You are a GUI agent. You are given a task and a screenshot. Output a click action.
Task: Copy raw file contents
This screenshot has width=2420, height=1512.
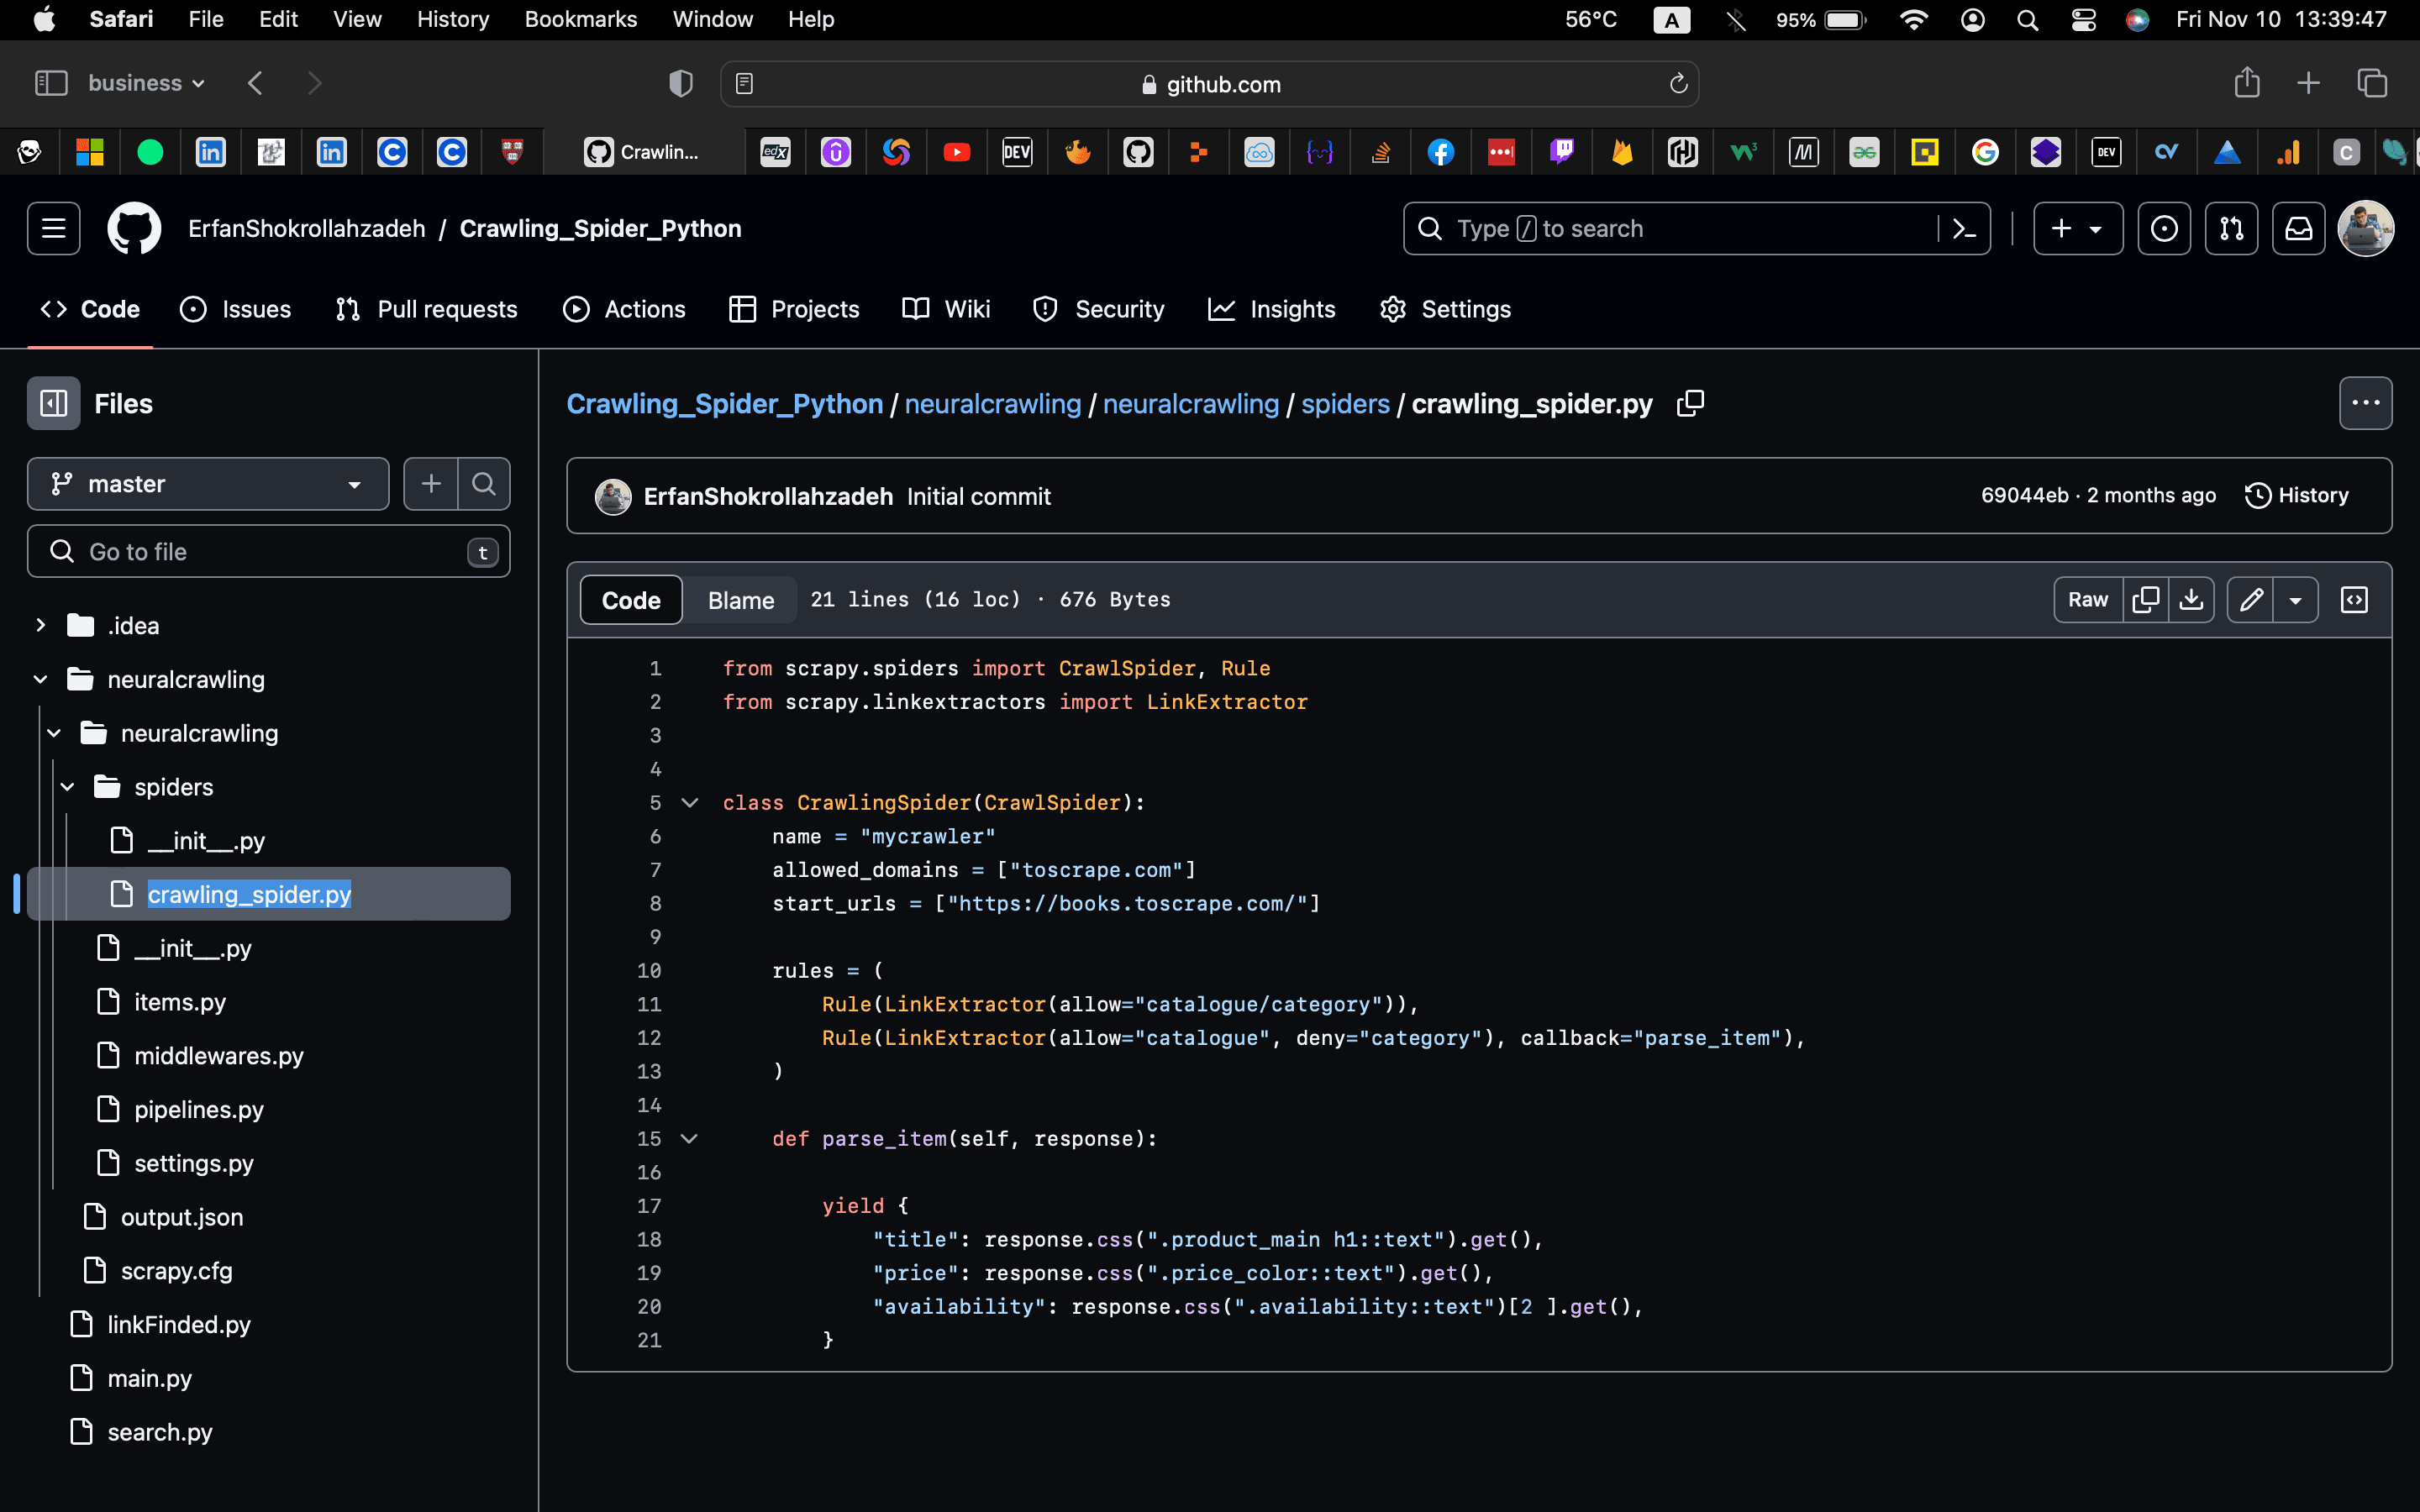(2145, 599)
